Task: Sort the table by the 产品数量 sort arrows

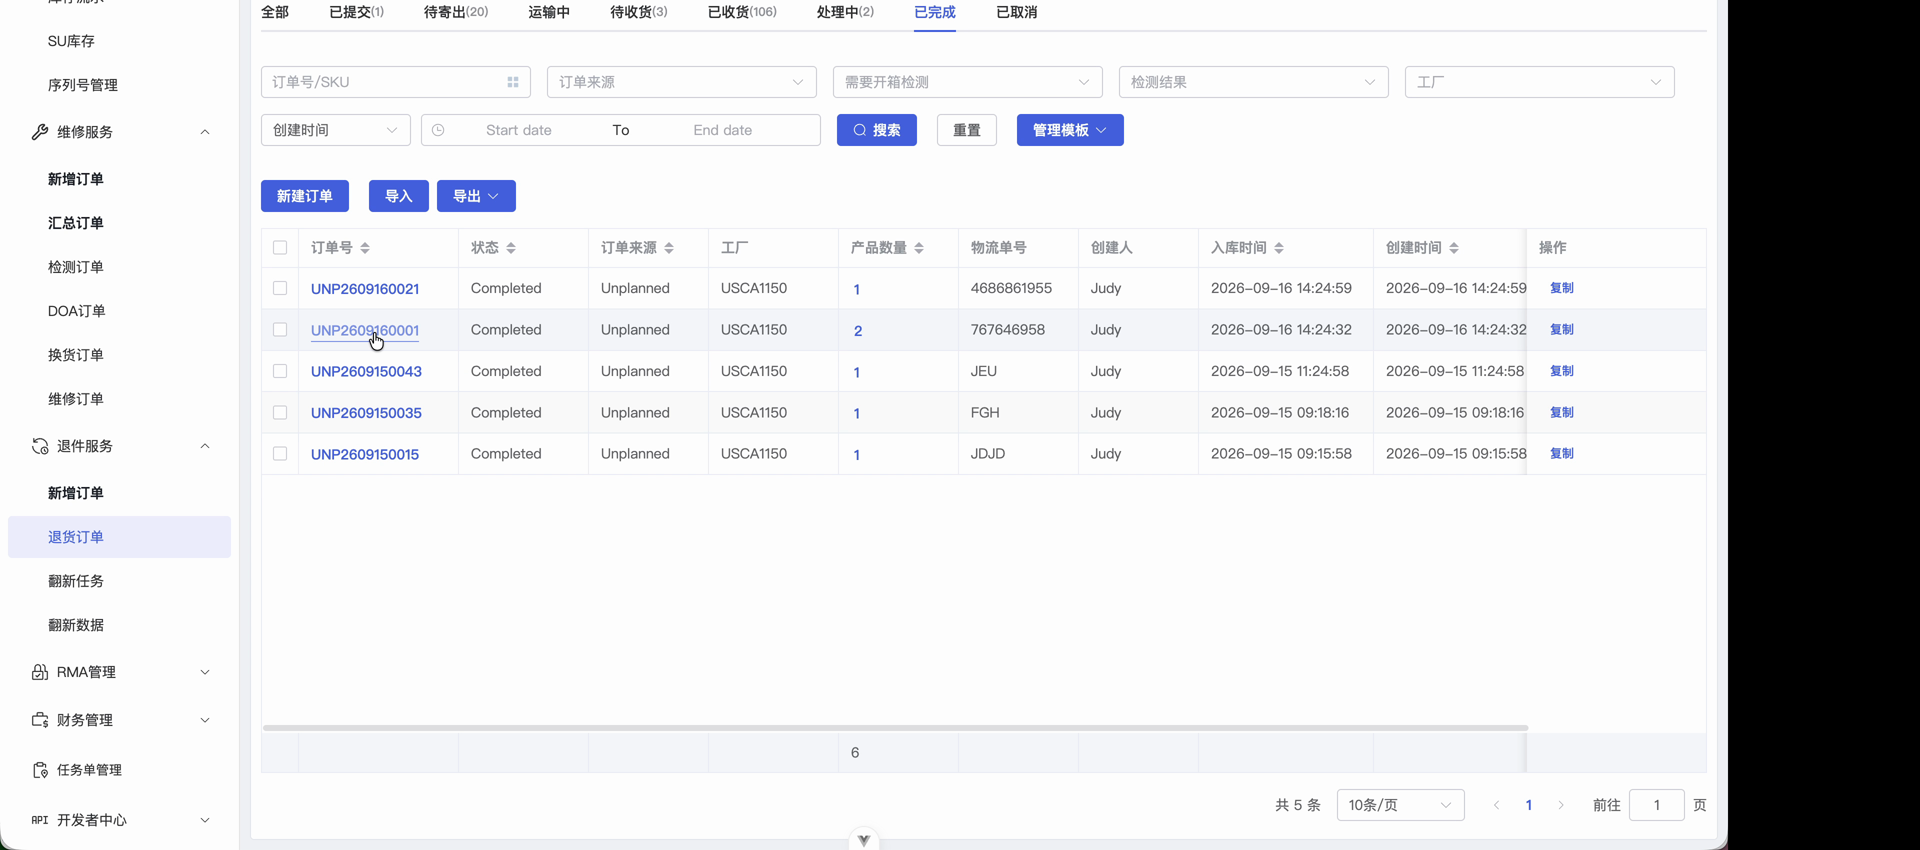Action: (x=919, y=248)
